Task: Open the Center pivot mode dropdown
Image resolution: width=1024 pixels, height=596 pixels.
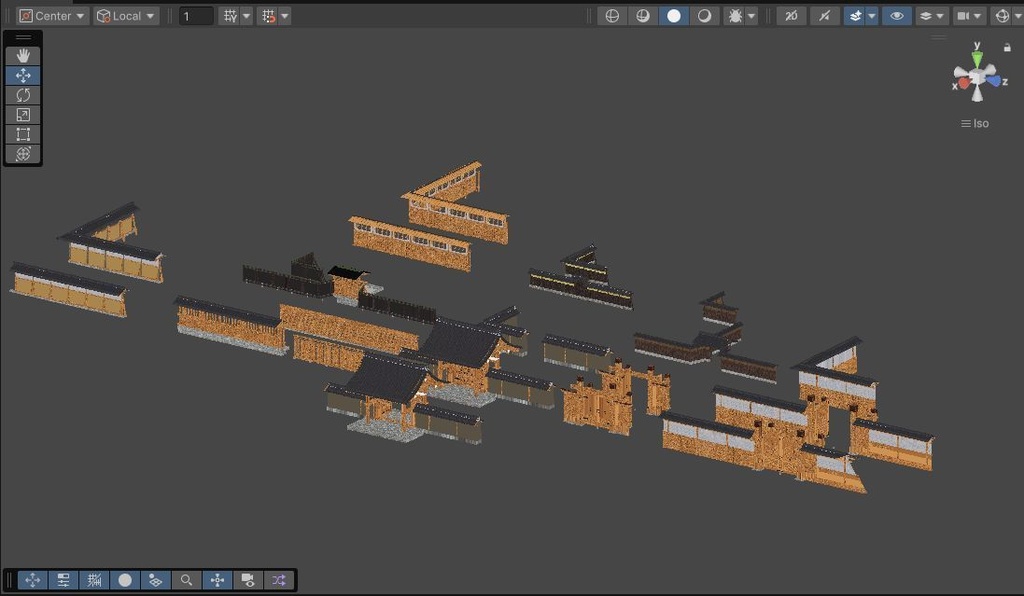Action: click(52, 16)
